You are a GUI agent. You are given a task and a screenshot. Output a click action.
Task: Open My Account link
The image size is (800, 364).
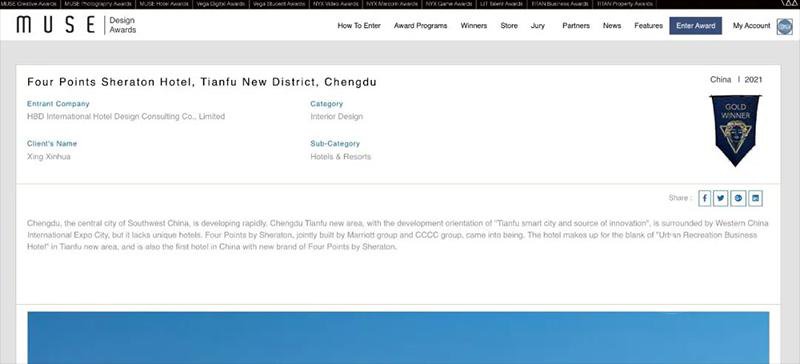752,26
